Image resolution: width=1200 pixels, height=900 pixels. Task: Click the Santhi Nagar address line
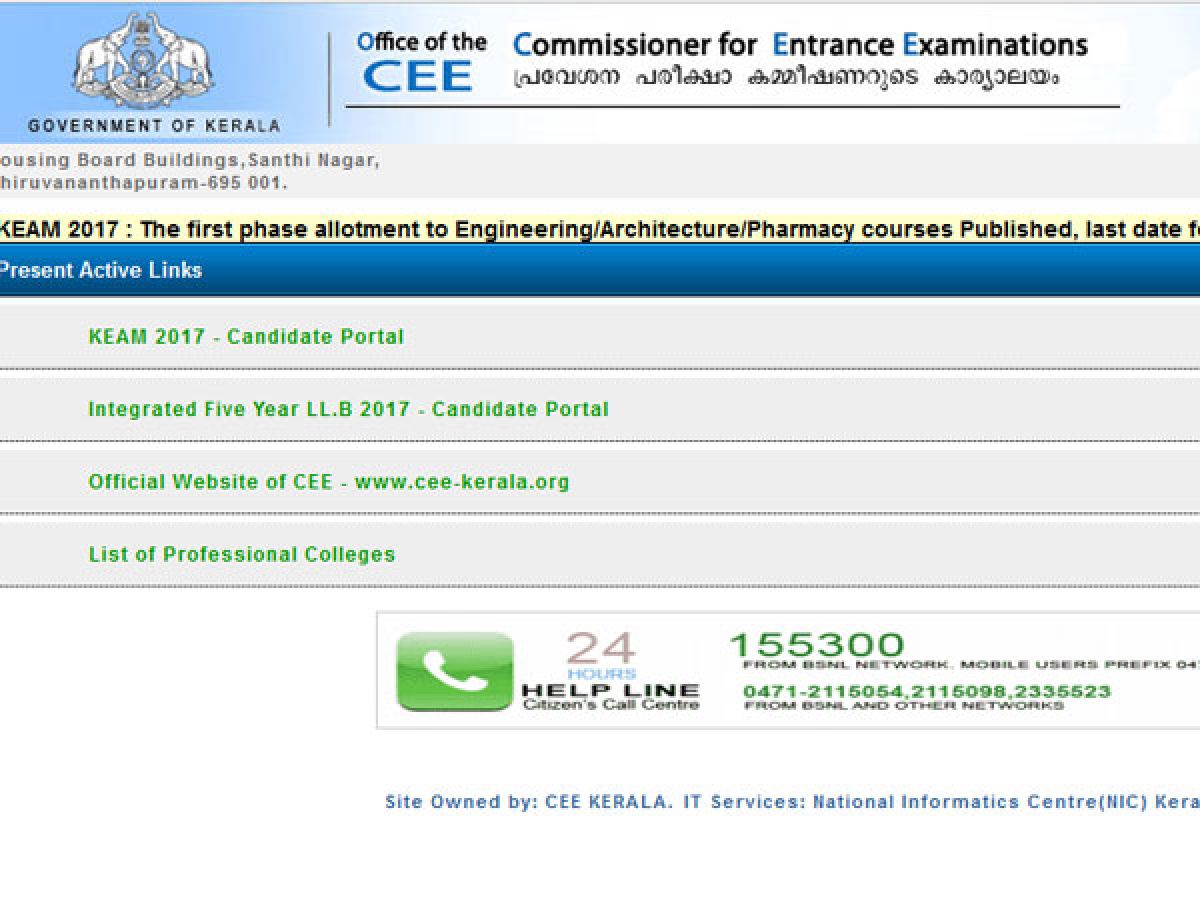click(190, 161)
